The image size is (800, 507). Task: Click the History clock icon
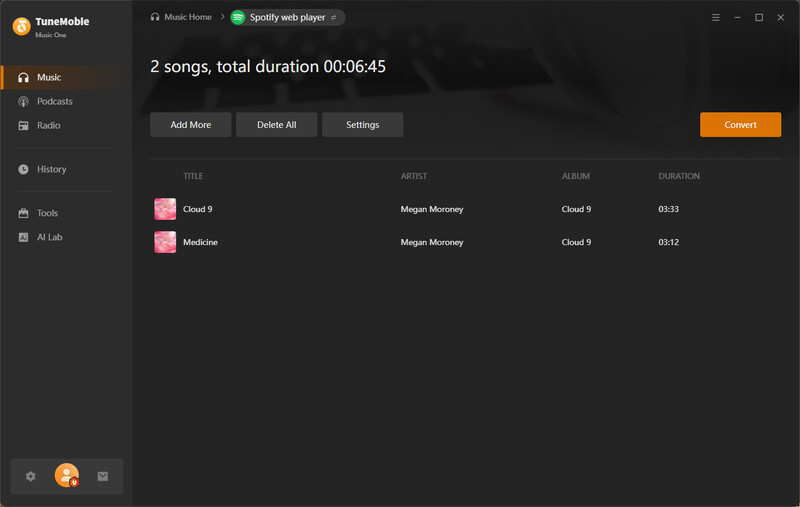[x=23, y=169]
